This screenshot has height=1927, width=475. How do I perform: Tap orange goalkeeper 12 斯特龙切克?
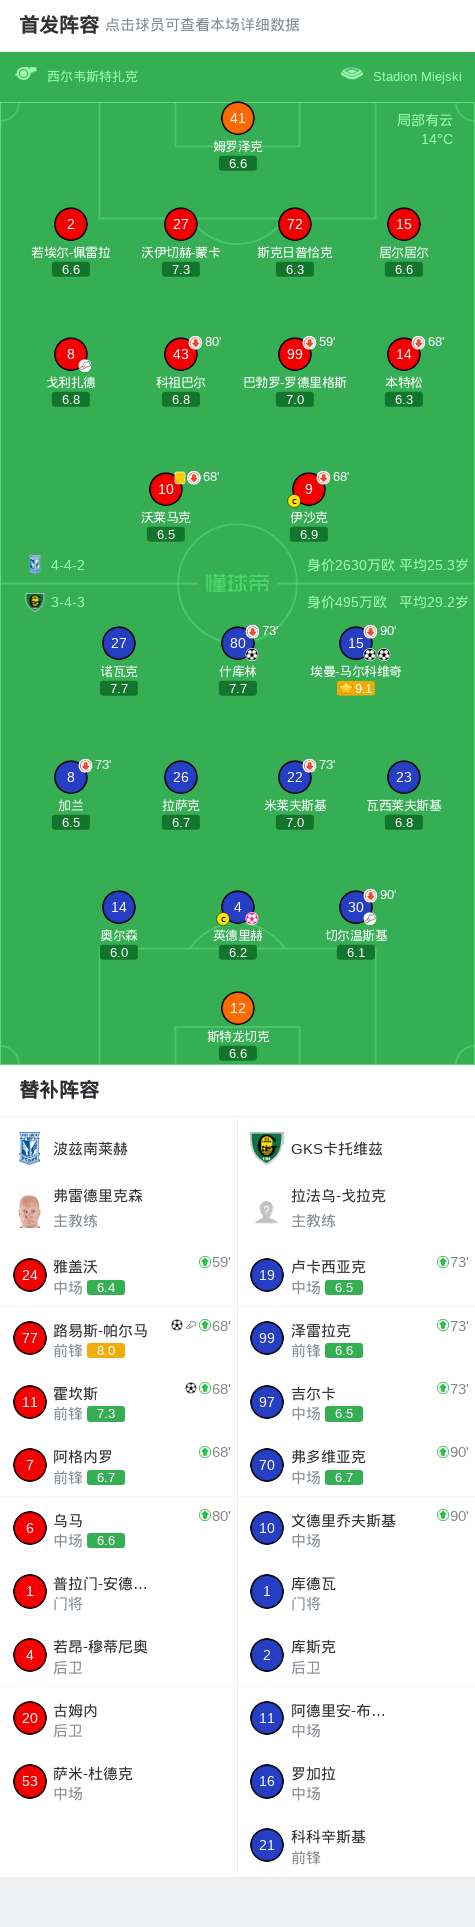point(238,1008)
